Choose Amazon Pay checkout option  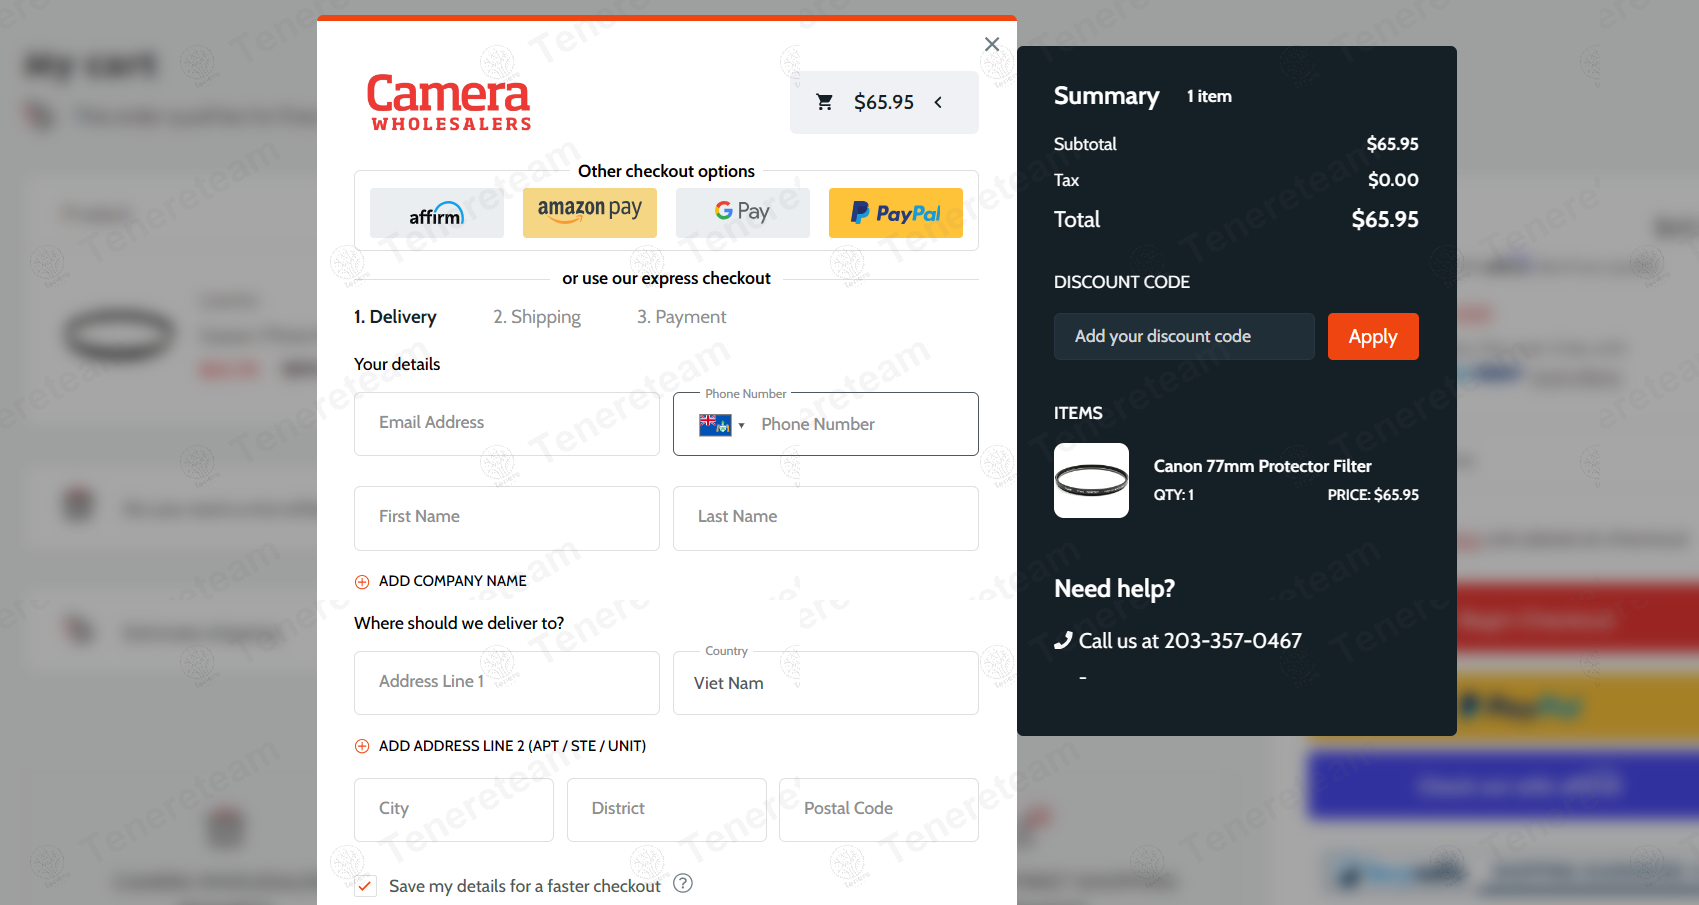point(589,213)
